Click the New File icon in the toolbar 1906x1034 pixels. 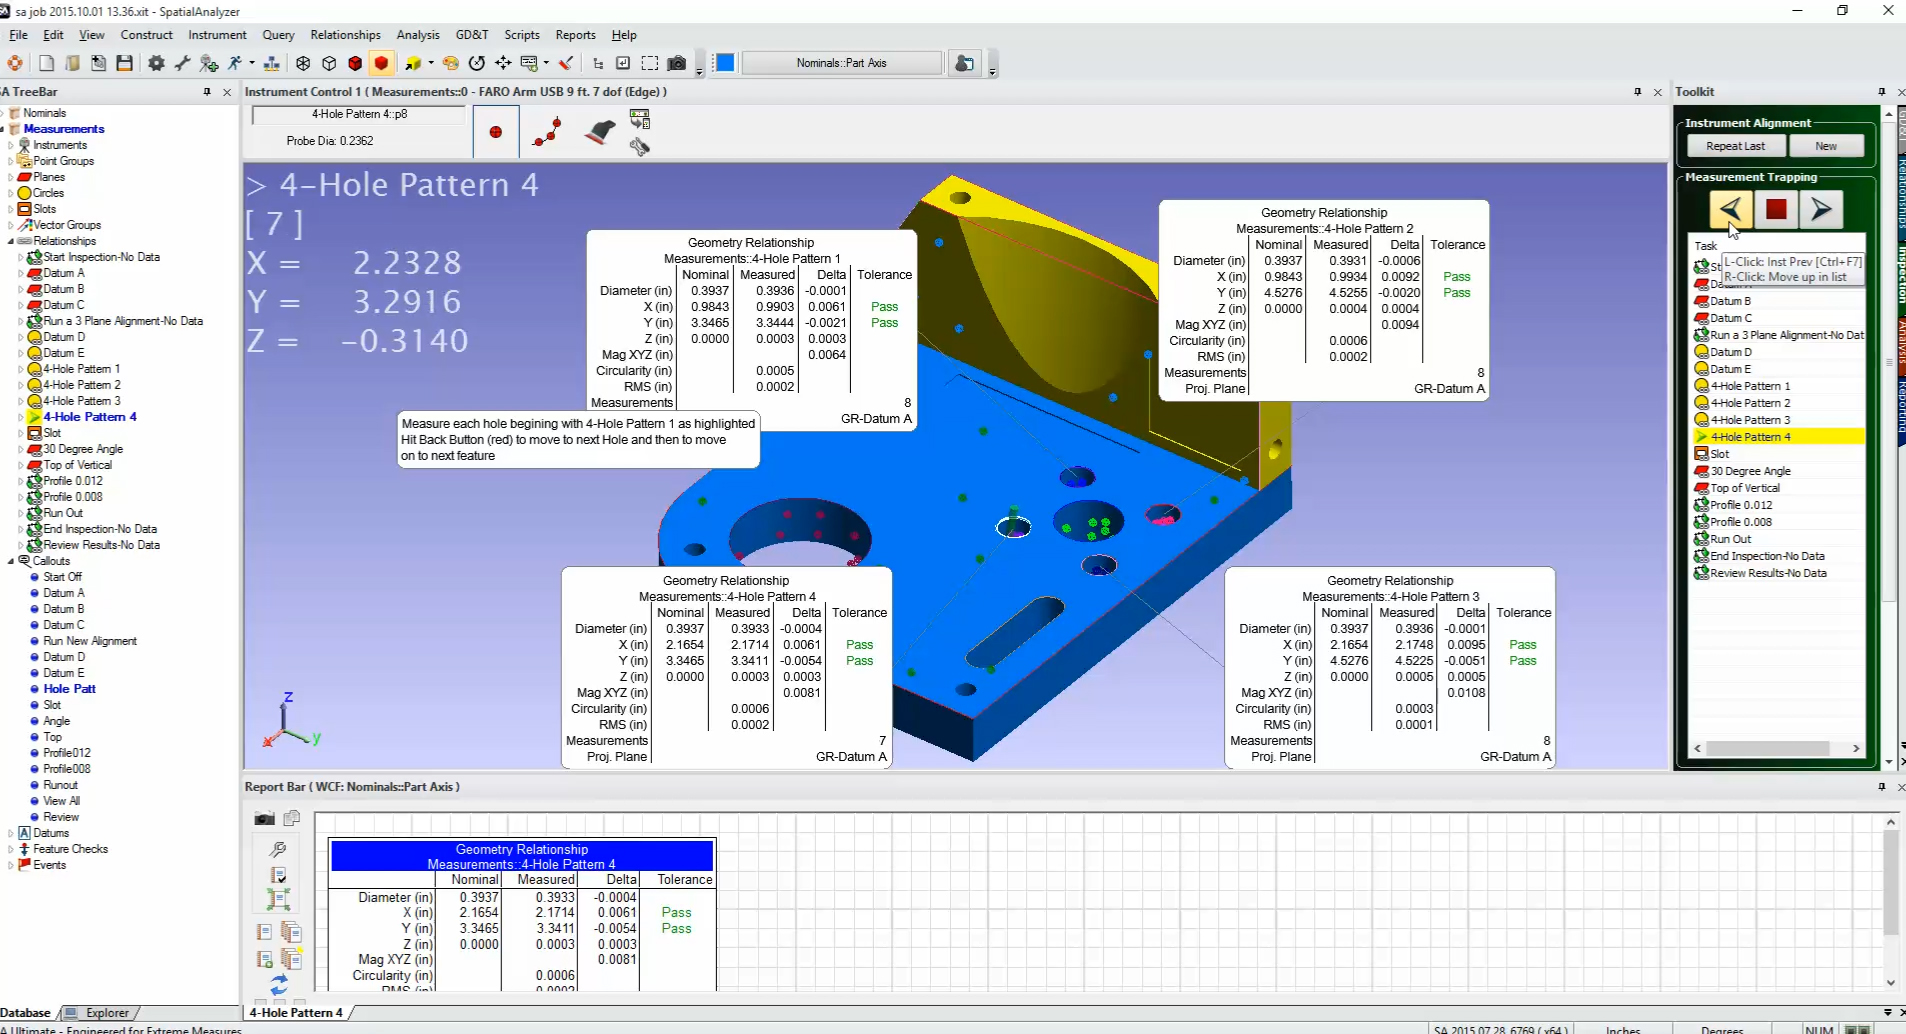46,63
